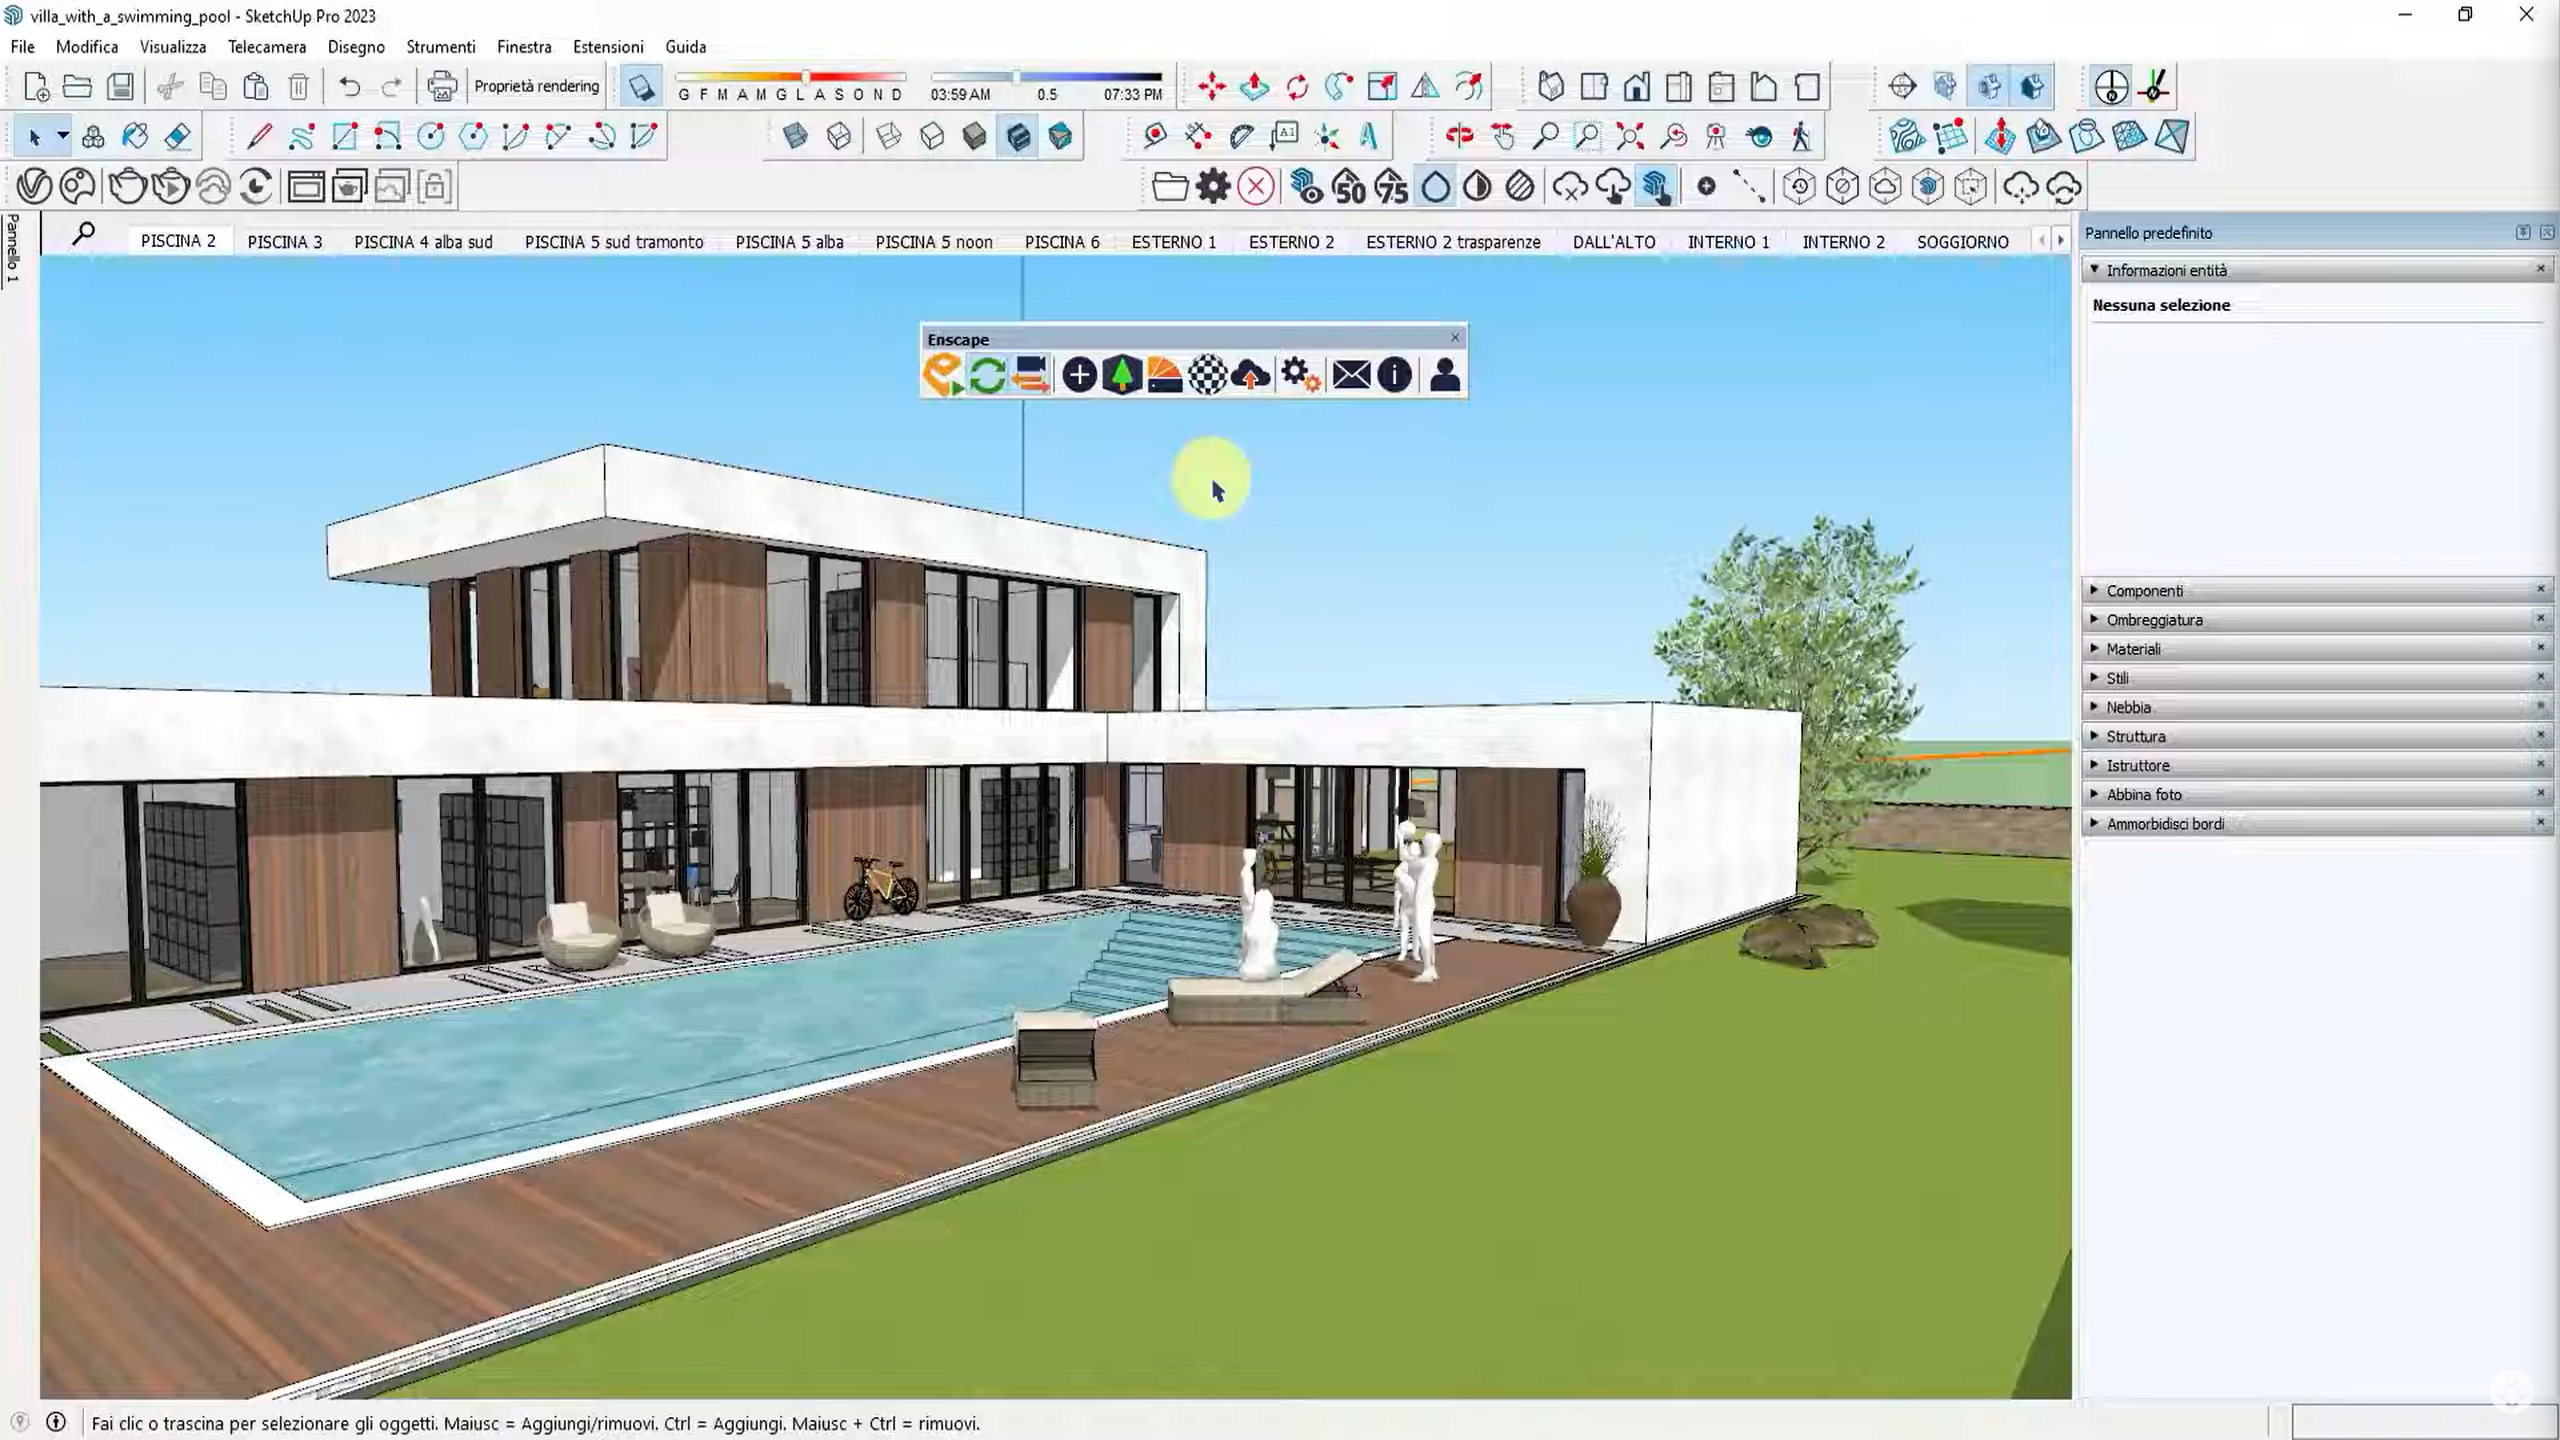The height and width of the screenshot is (1440, 2560).
Task: Expand the Componenti panel
Action: click(2144, 591)
